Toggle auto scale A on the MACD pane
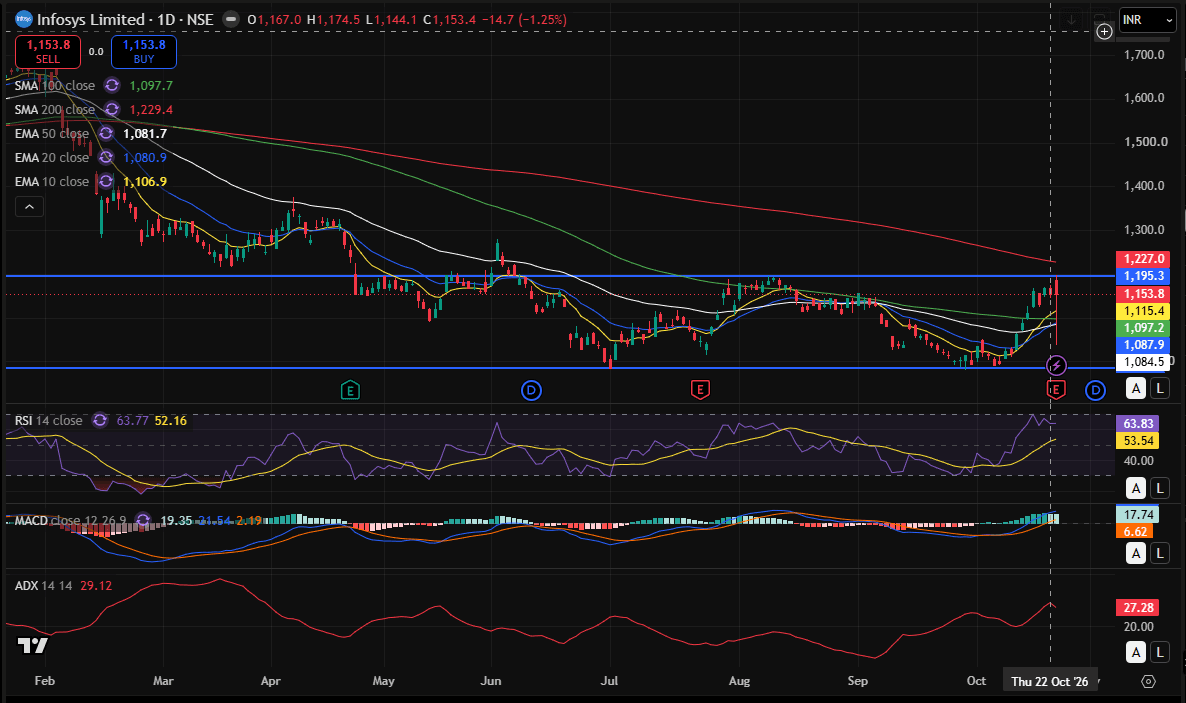The width and height of the screenshot is (1186, 703). click(1135, 553)
